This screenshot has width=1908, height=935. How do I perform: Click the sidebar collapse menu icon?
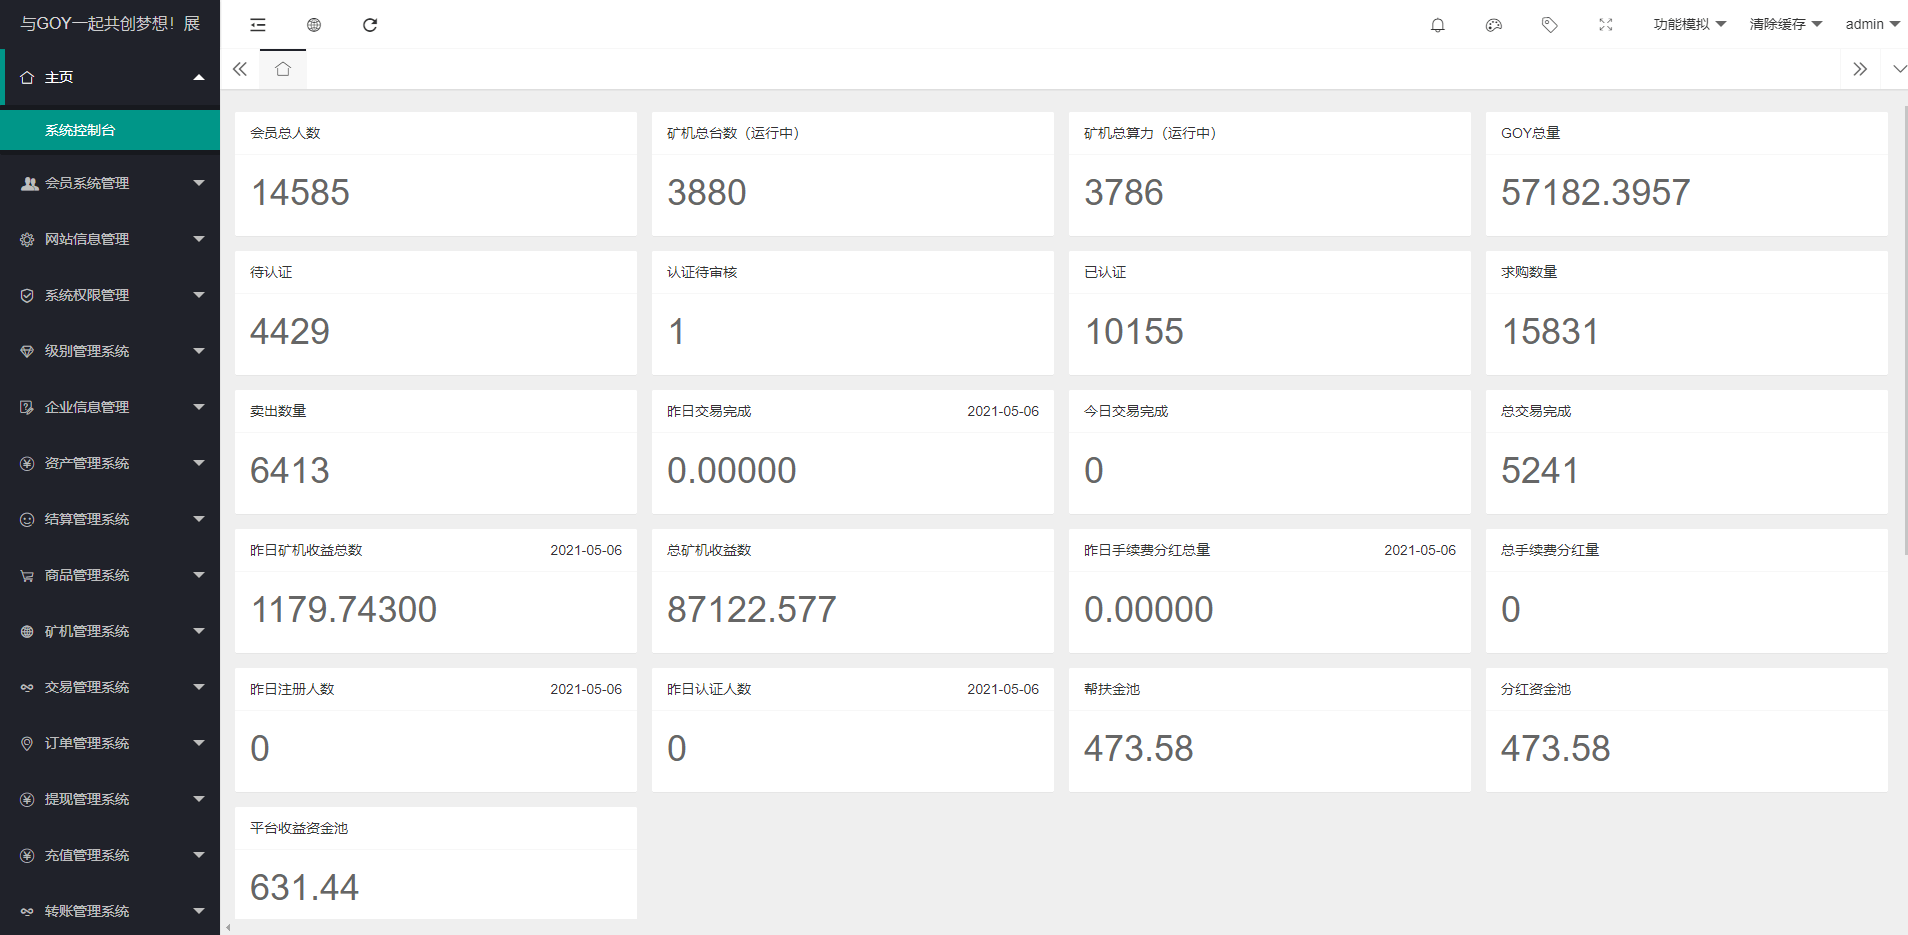258,25
